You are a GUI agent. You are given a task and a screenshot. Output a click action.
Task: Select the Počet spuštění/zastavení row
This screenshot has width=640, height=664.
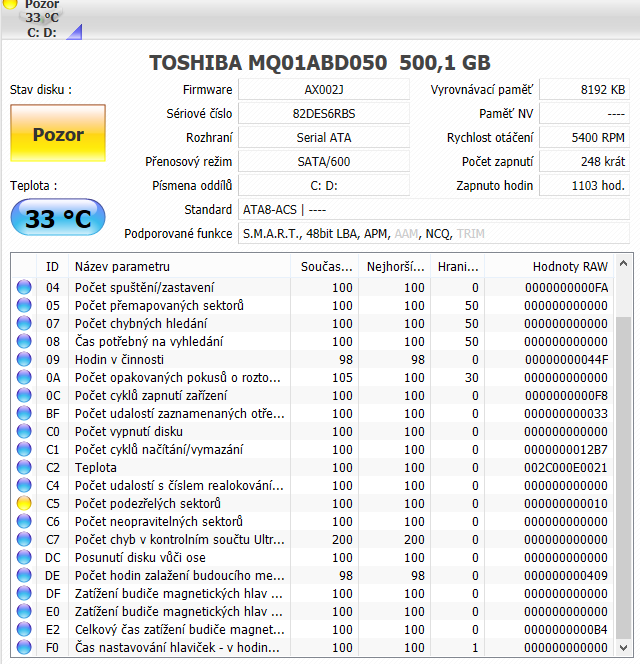[313, 287]
